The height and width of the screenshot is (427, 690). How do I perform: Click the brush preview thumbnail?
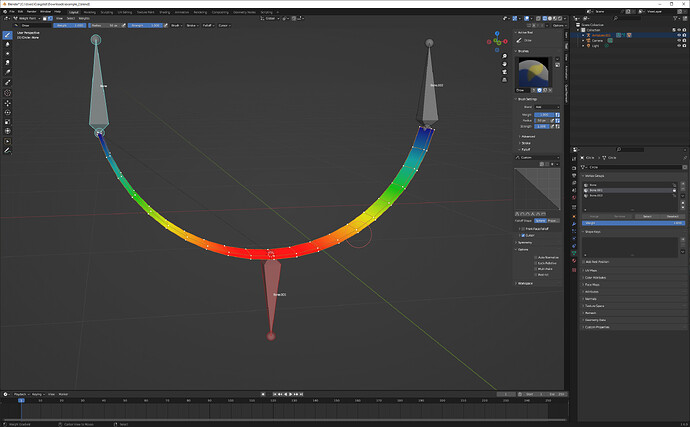point(534,72)
